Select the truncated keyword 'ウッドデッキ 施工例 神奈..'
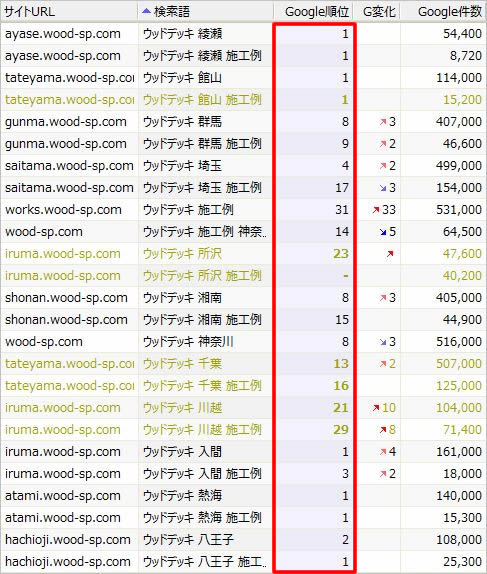487x574 pixels. point(205,231)
